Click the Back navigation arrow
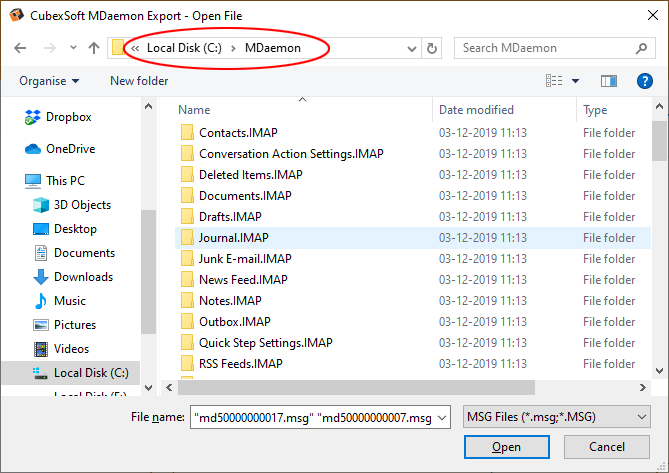The image size is (669, 473). tap(22, 48)
